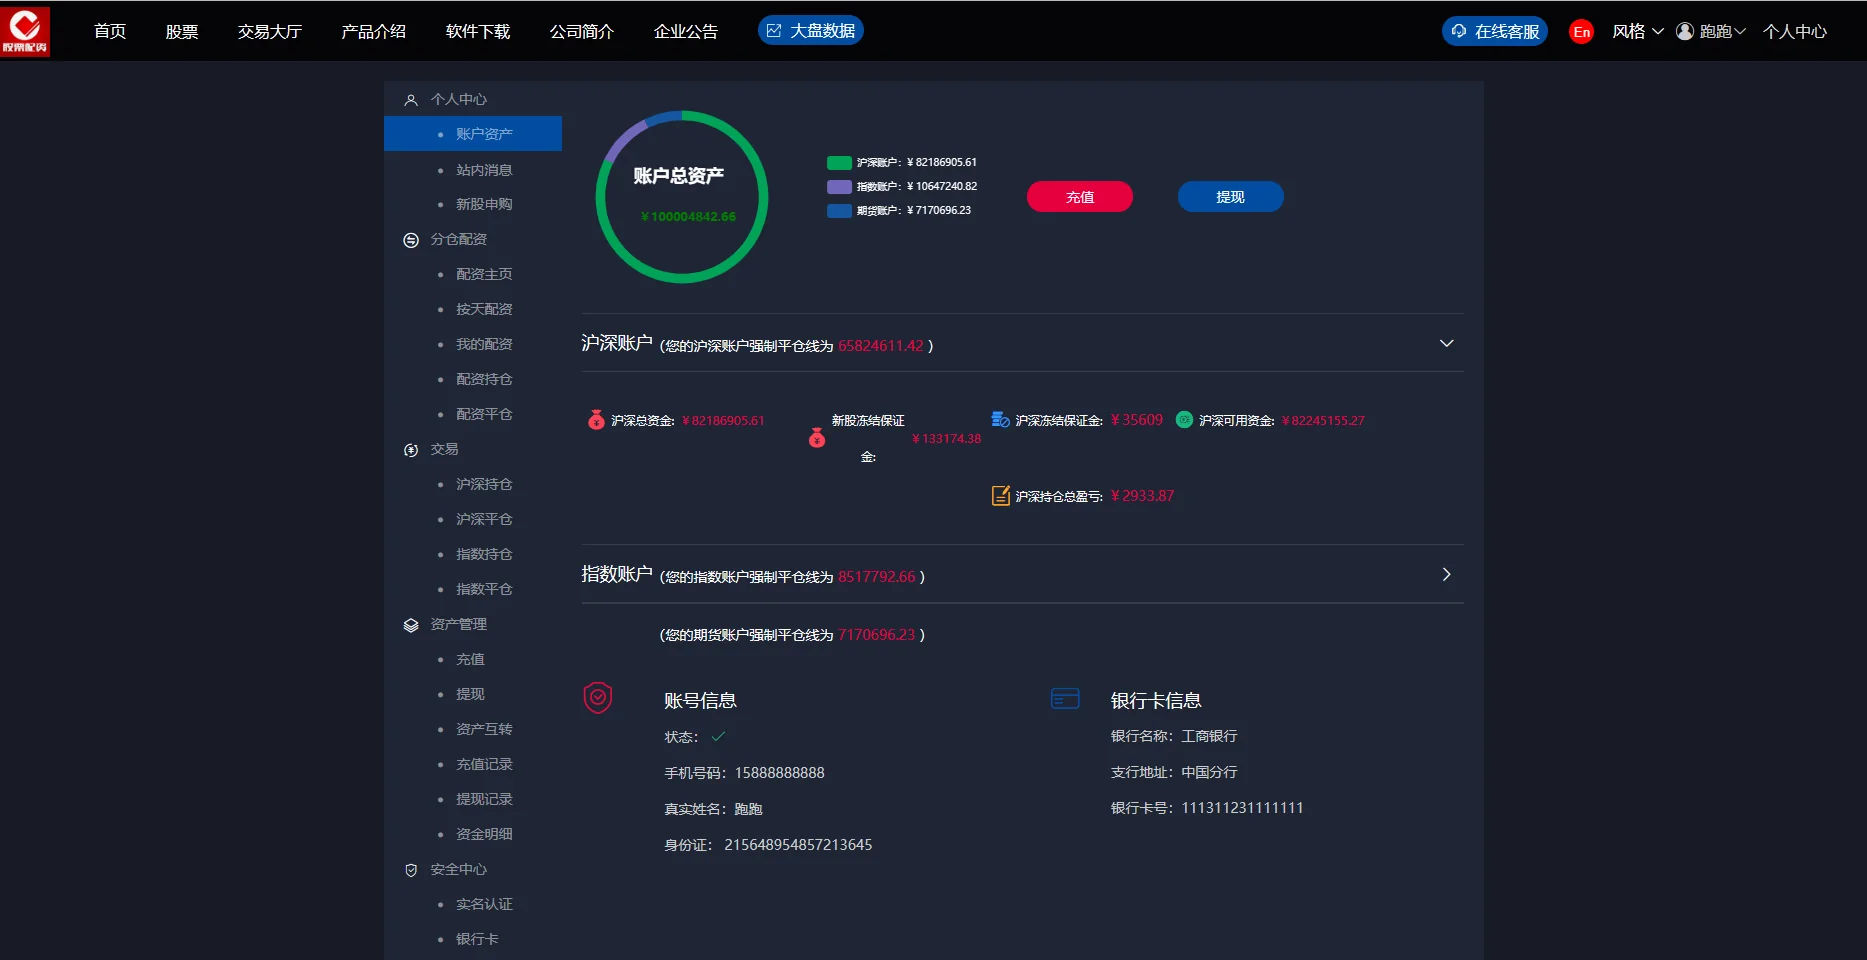Click the 个人中心 person icon in sidebar
Viewport: 1867px width, 960px height.
pyautogui.click(x=410, y=100)
